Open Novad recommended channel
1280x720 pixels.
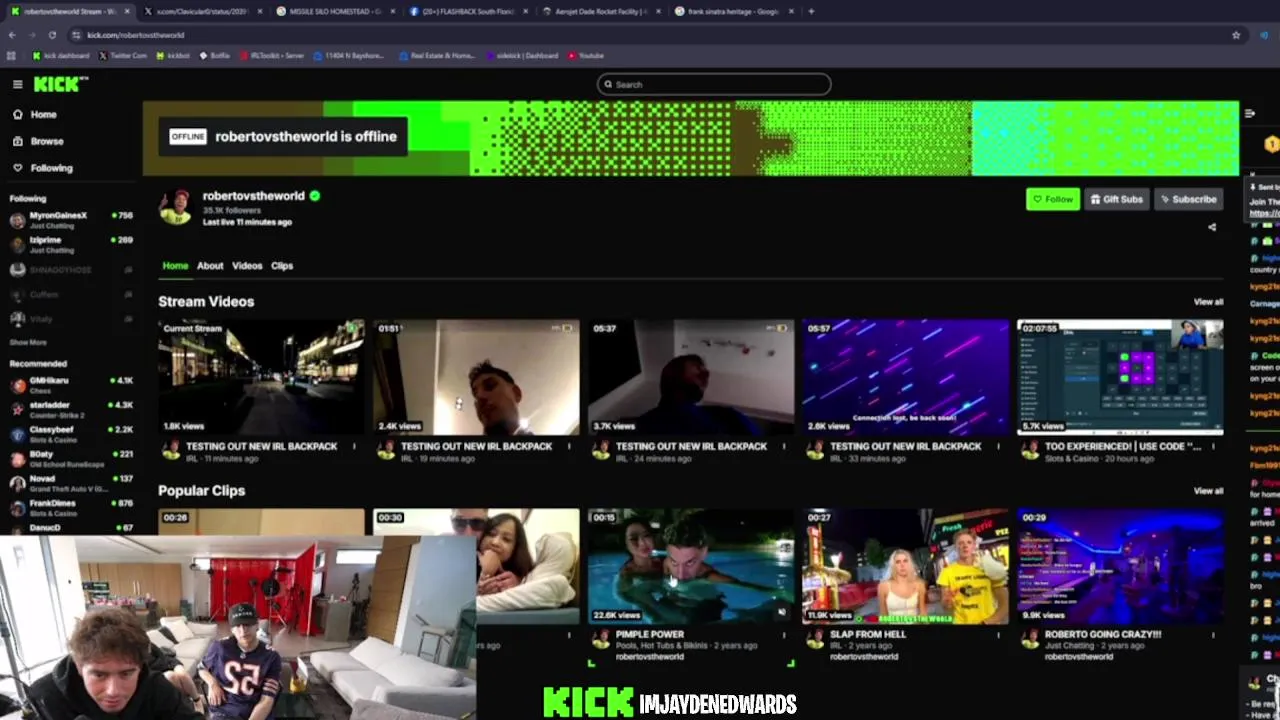click(x=70, y=483)
